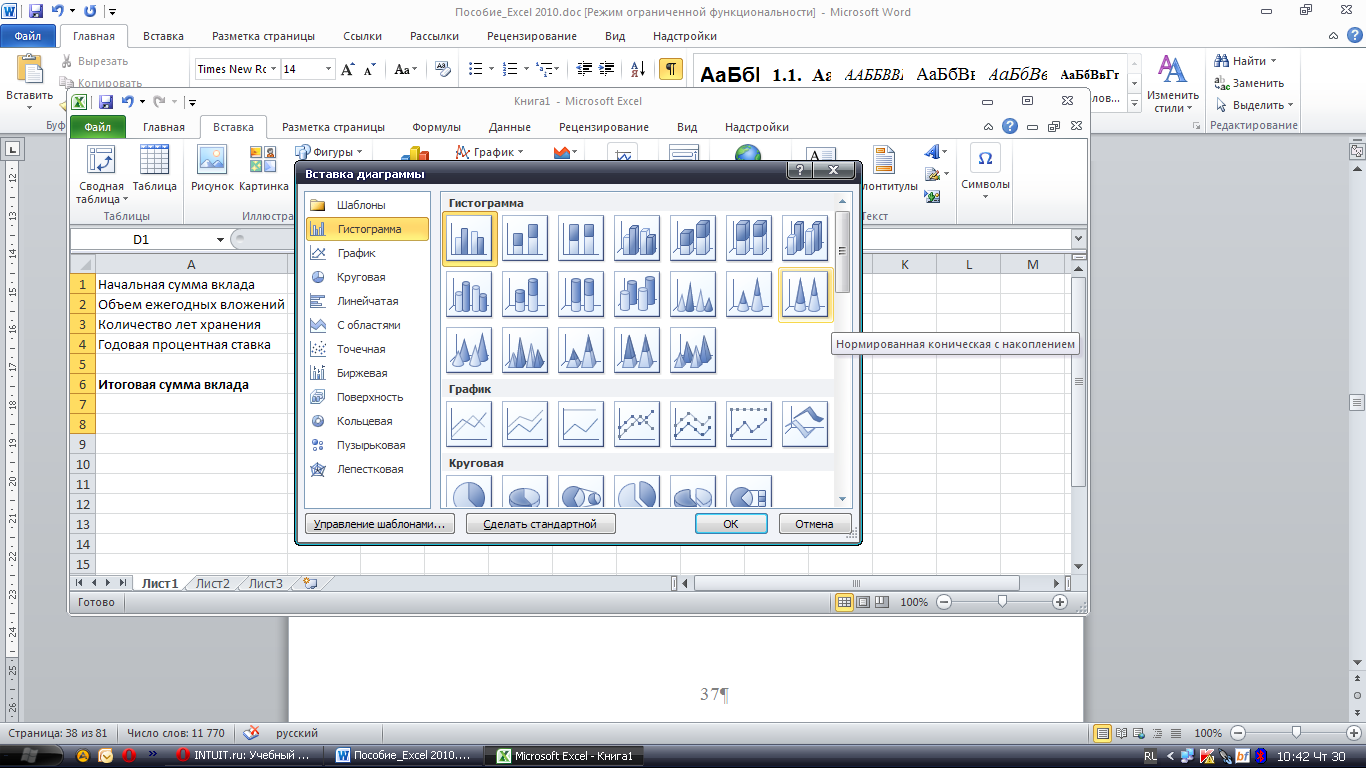Open Word Изменить стили button
The image size is (1366, 768).
point(1172,82)
